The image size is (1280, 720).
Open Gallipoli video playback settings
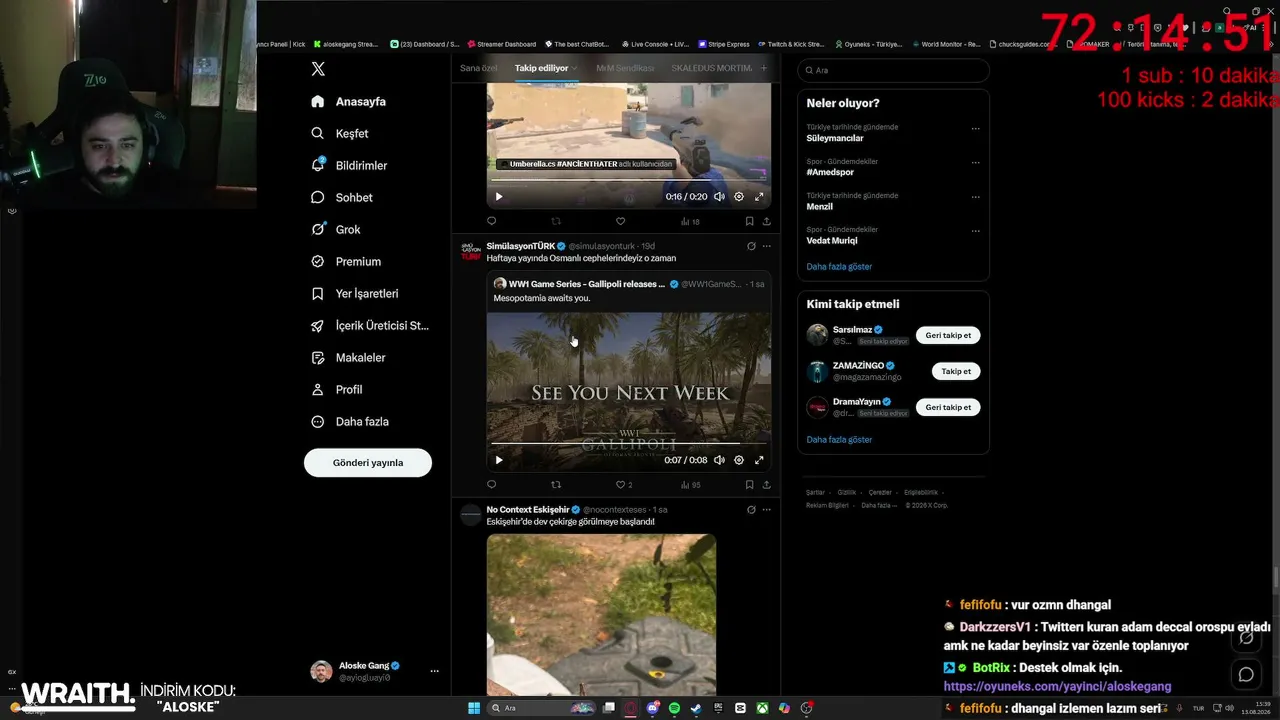739,460
